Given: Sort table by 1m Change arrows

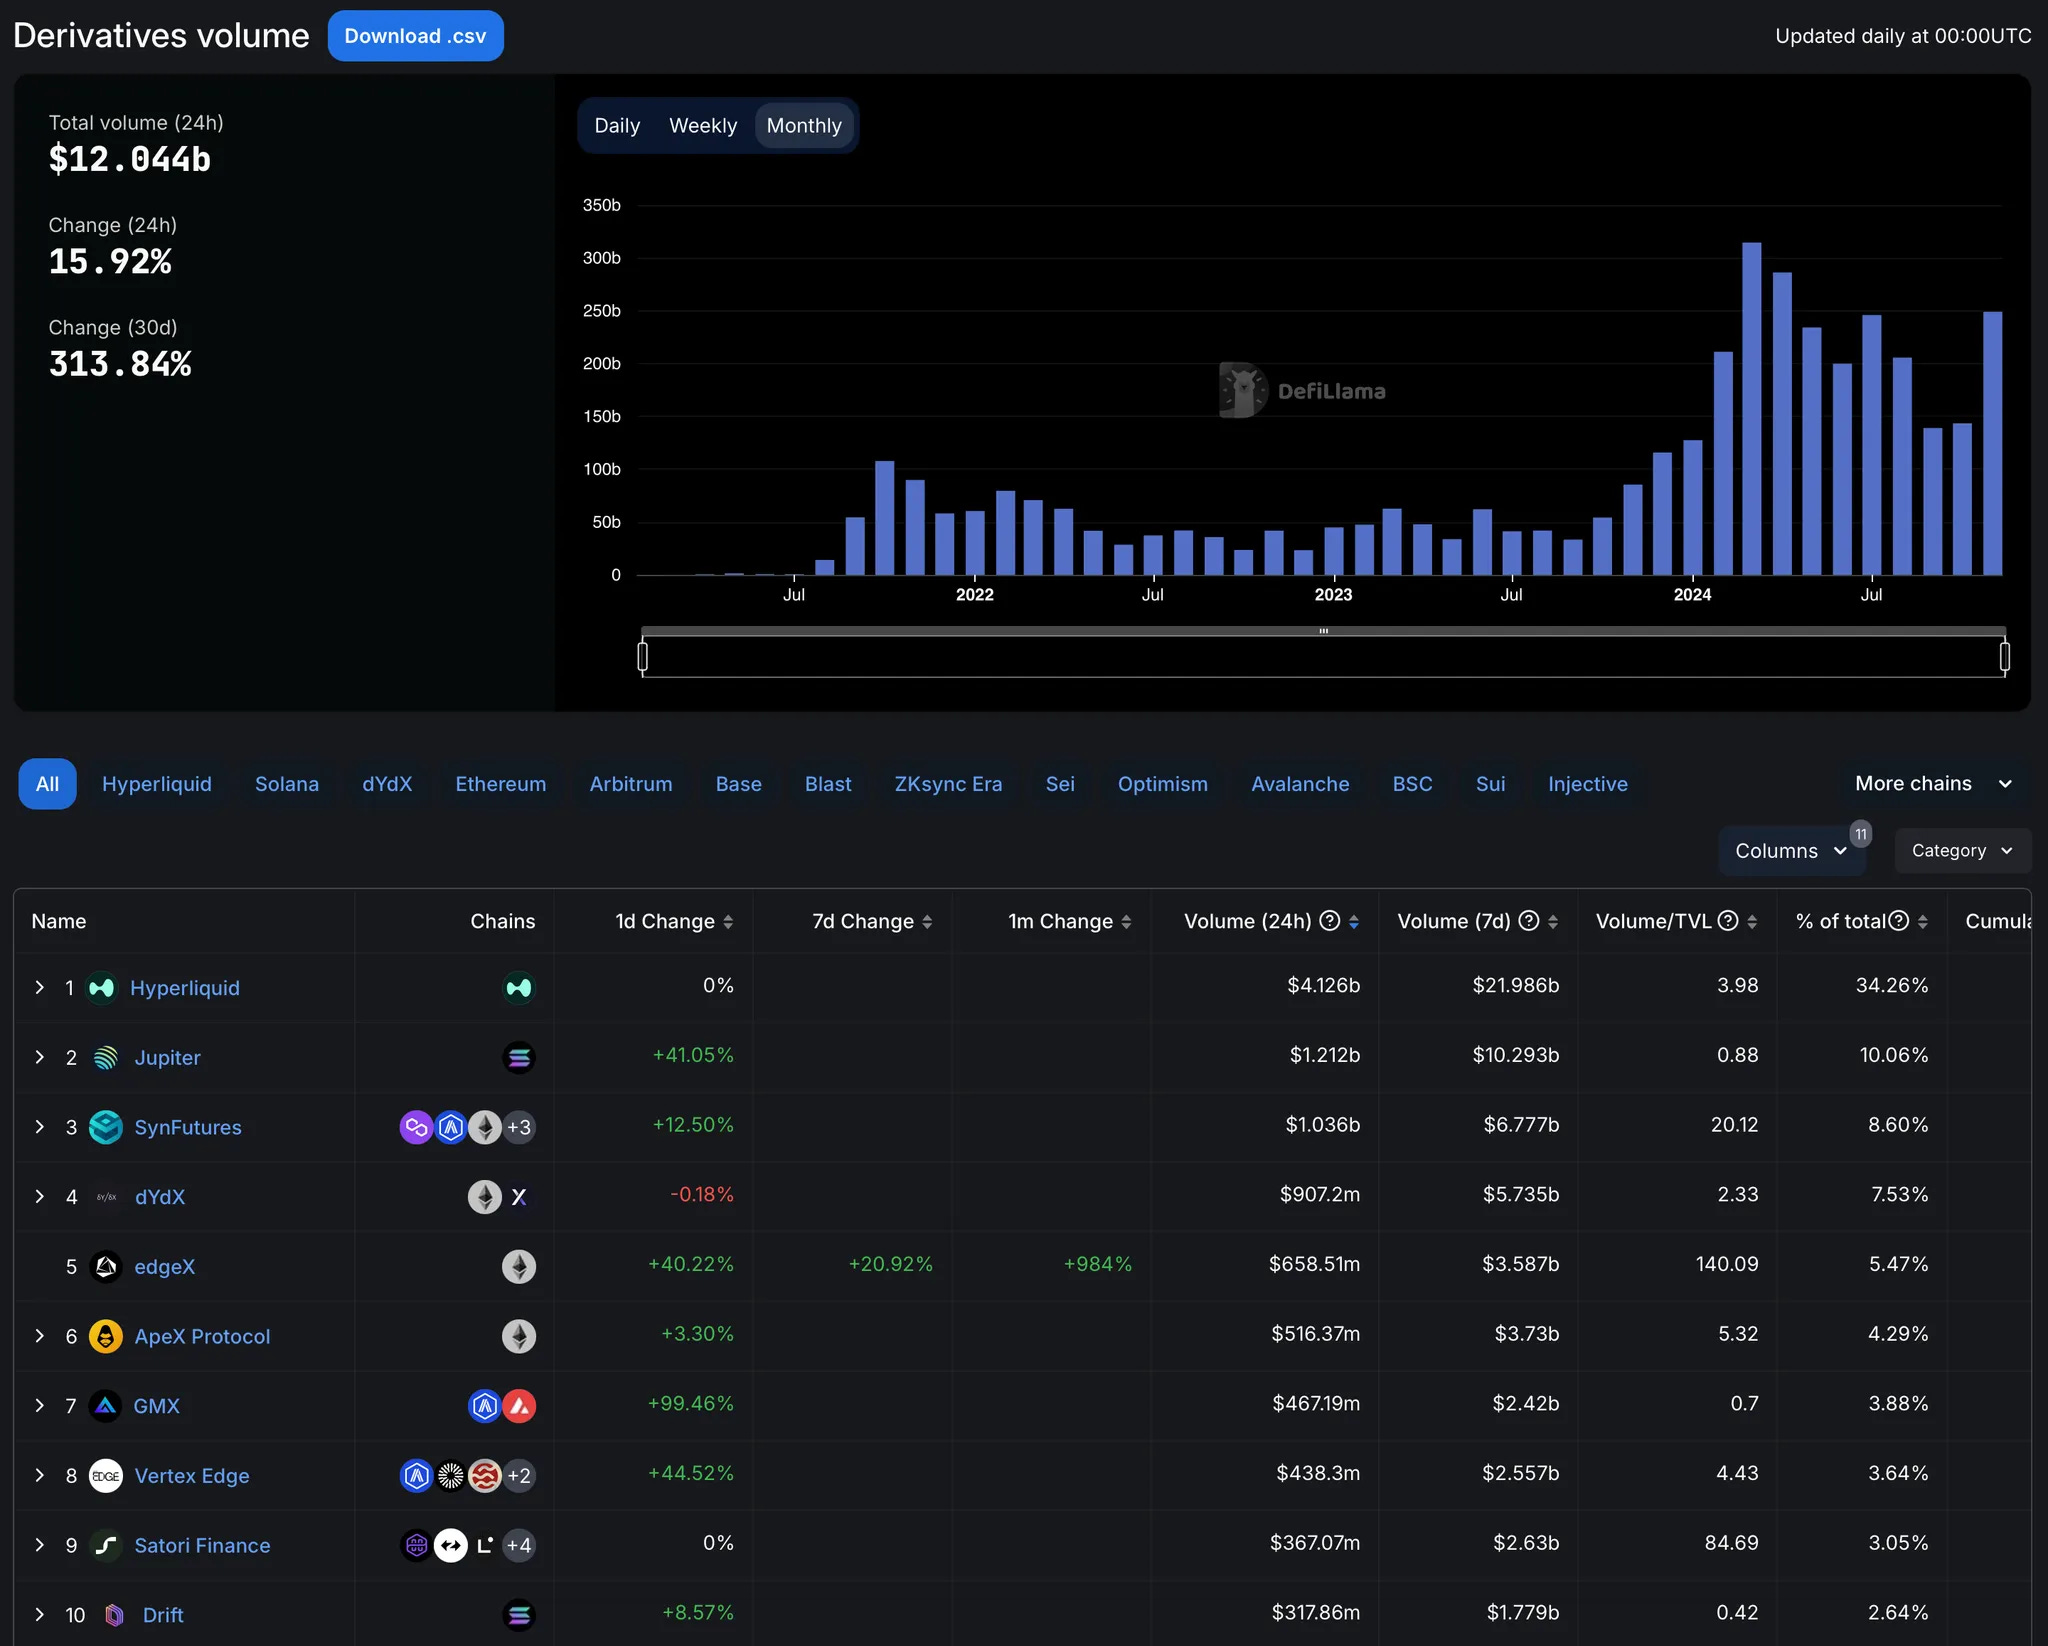Looking at the screenshot, I should point(1126,922).
